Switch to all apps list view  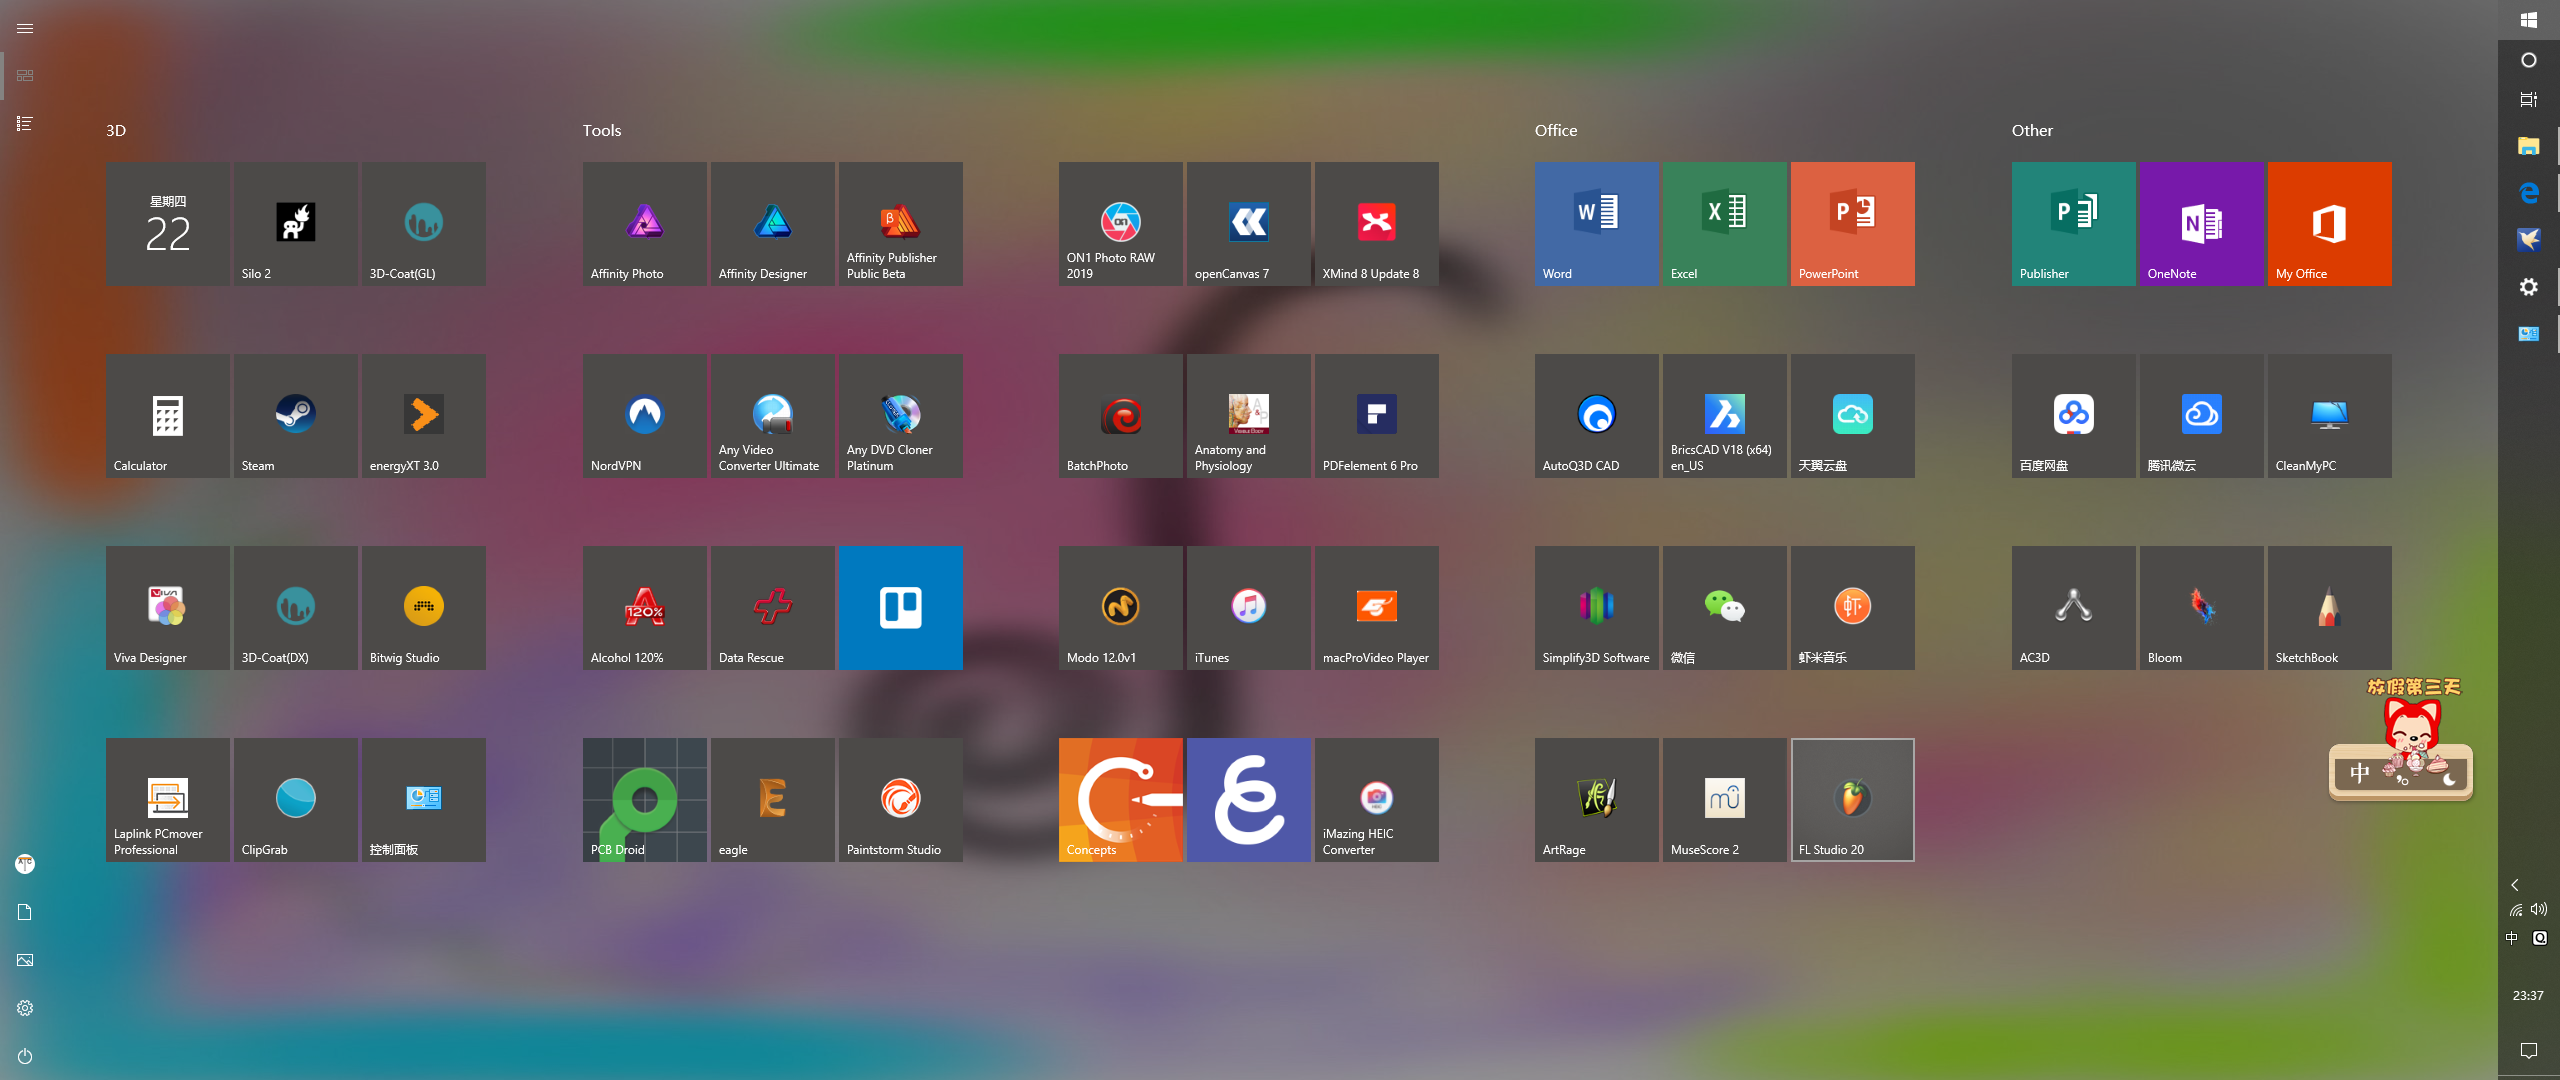(x=25, y=124)
